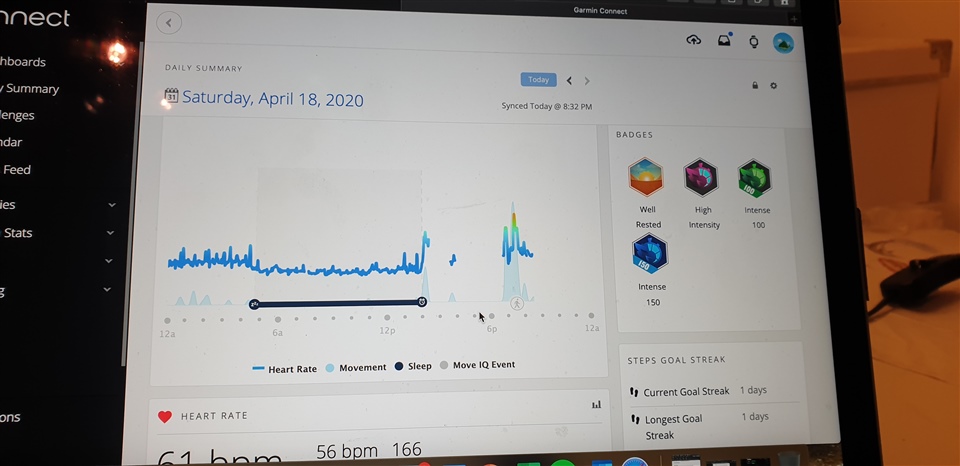Click the Saturday, April 18, 2020 date
Viewport: 960px width, 466px height.
[x=272, y=99]
